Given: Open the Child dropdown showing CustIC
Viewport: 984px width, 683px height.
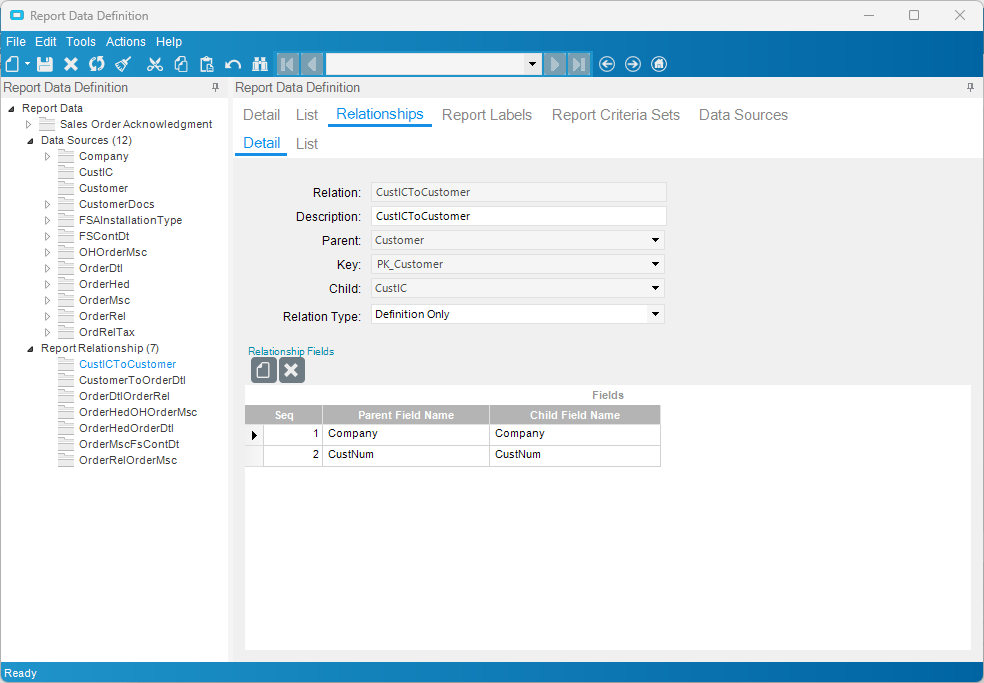Looking at the screenshot, I should (x=655, y=288).
